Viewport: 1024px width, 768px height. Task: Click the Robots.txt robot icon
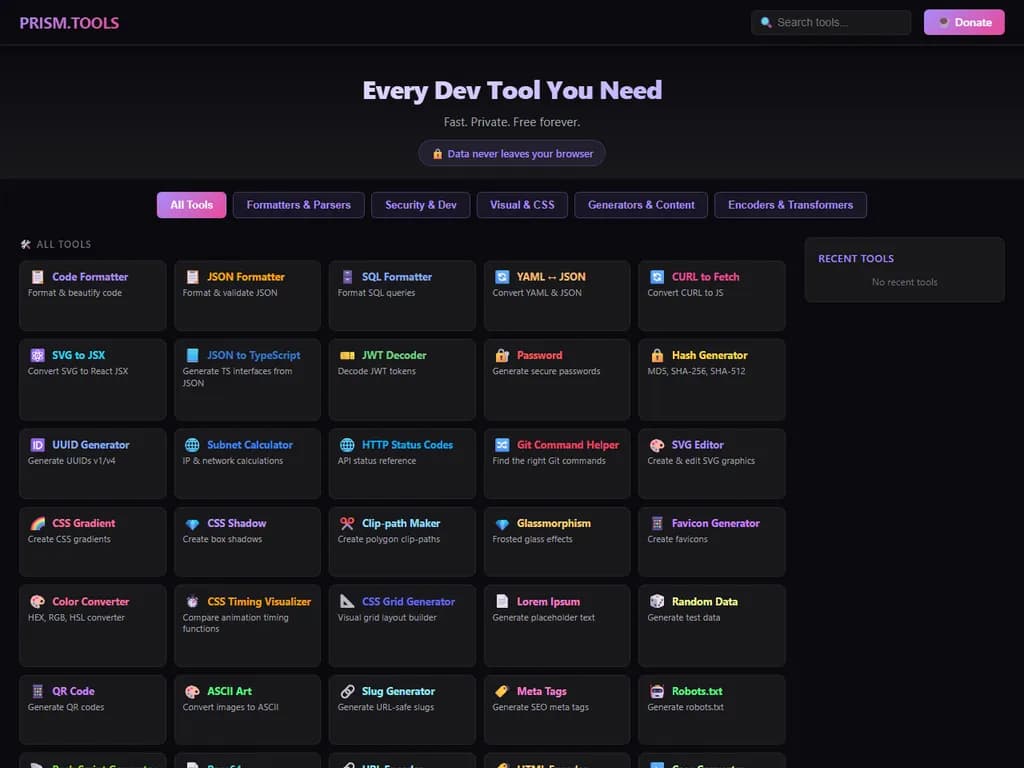[x=658, y=691]
